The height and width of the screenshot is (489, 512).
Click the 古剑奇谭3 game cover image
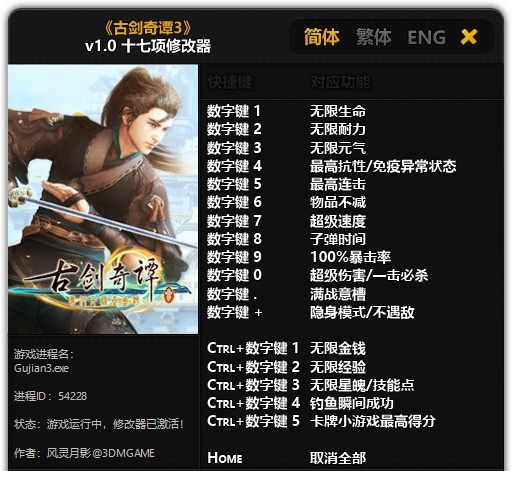(x=103, y=199)
